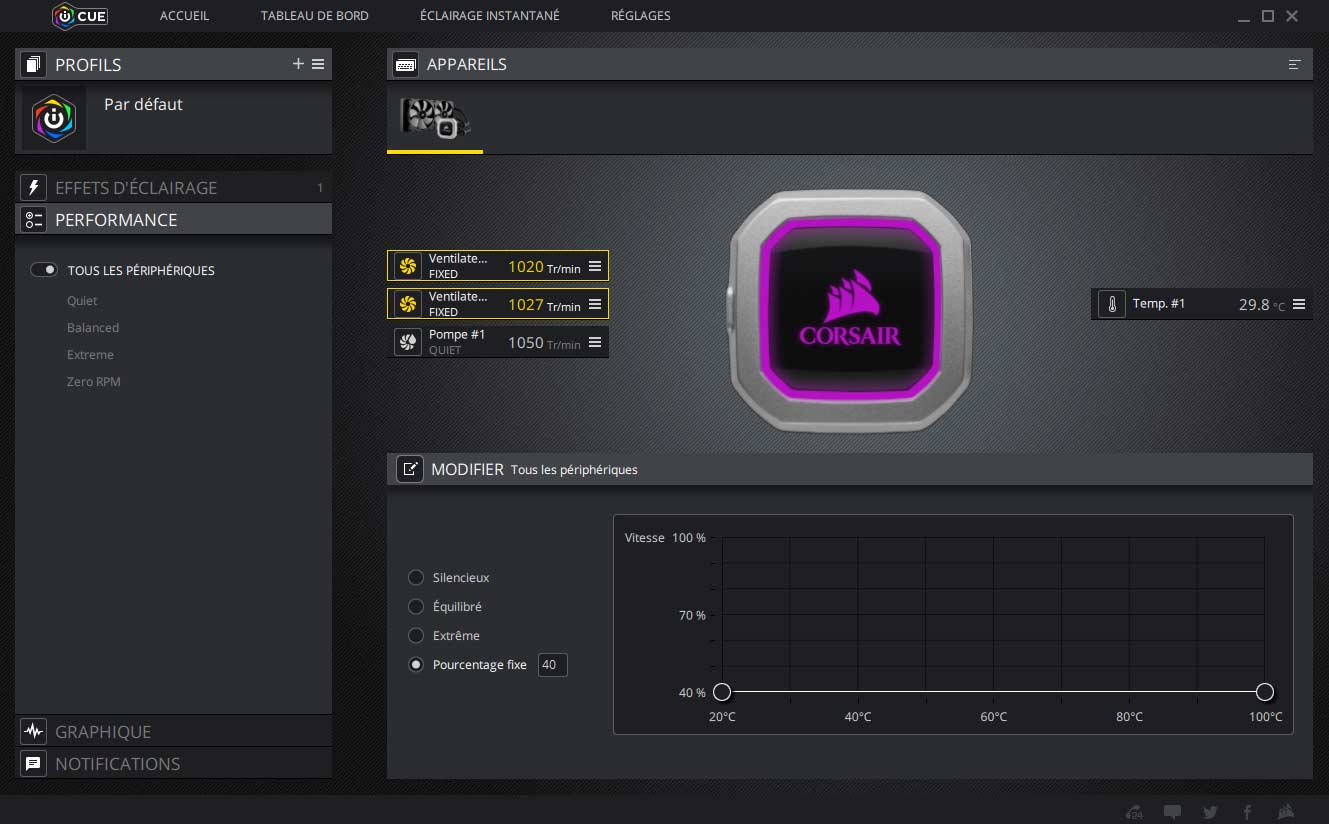Click the Notifications message icon
This screenshot has height=824, width=1329.
[33, 763]
